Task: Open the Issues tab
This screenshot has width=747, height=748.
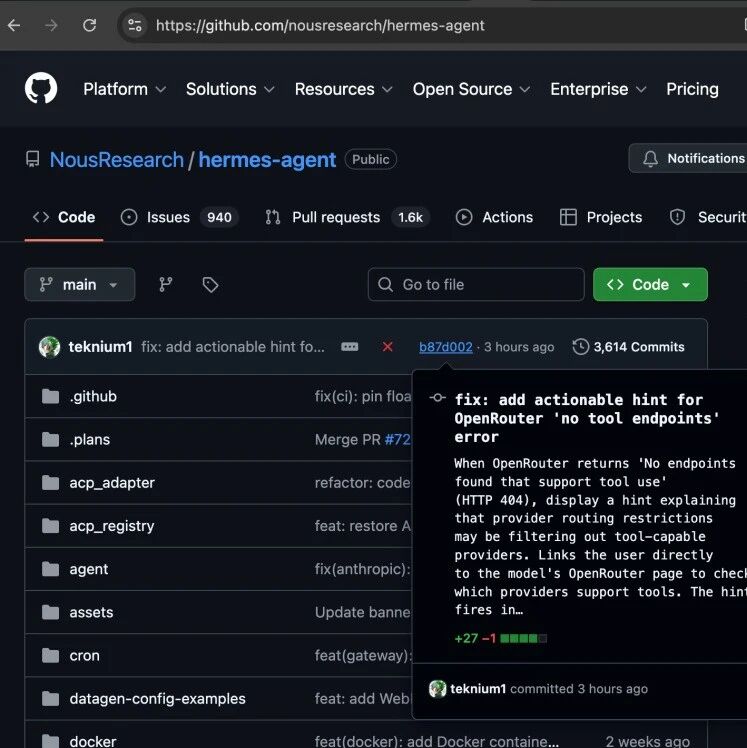Action: 179,218
